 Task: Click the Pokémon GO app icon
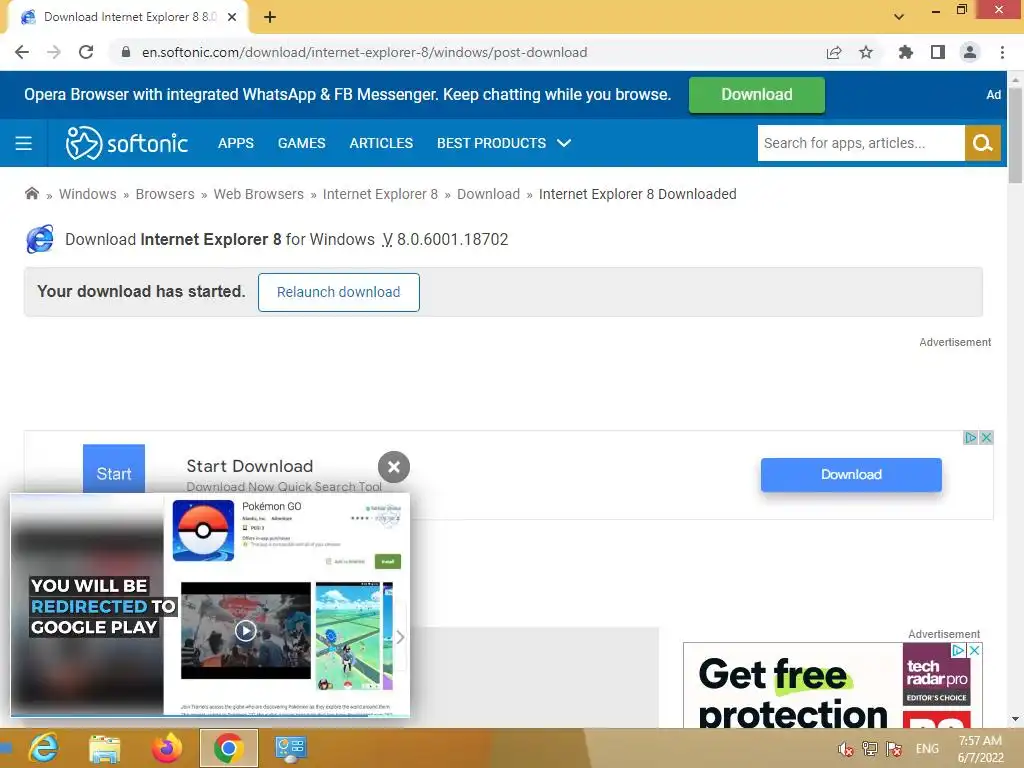(x=203, y=530)
